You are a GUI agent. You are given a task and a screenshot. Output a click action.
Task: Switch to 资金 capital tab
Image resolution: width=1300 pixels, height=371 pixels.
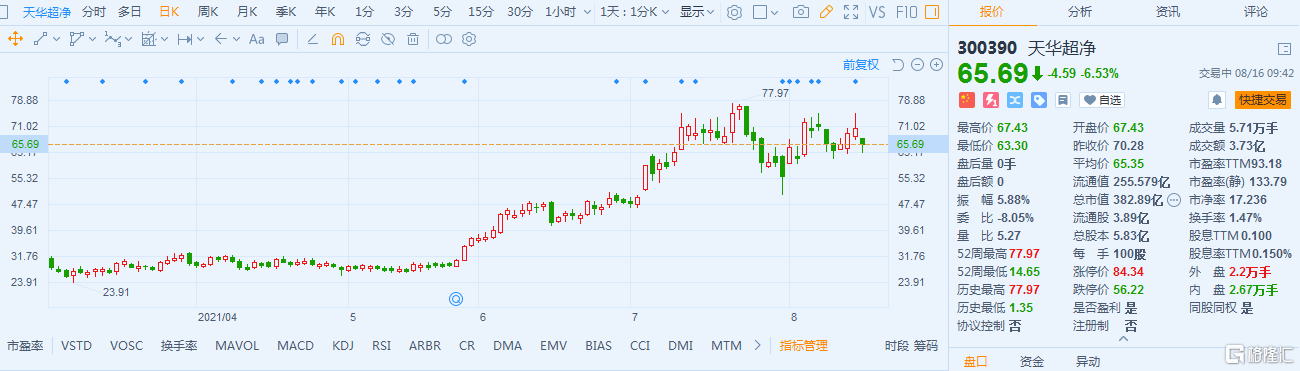click(x=1032, y=361)
